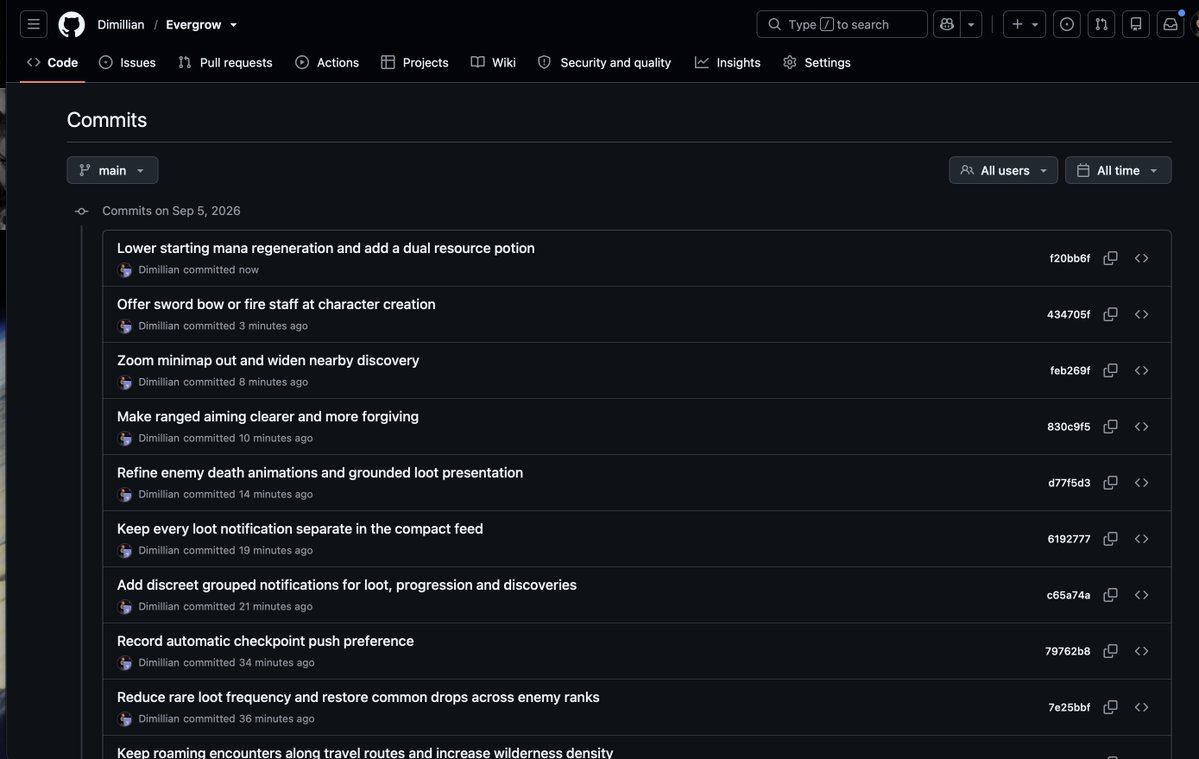Image resolution: width=1199 pixels, height=759 pixels.
Task: Open the issues icon in header
Action: coord(1067,24)
